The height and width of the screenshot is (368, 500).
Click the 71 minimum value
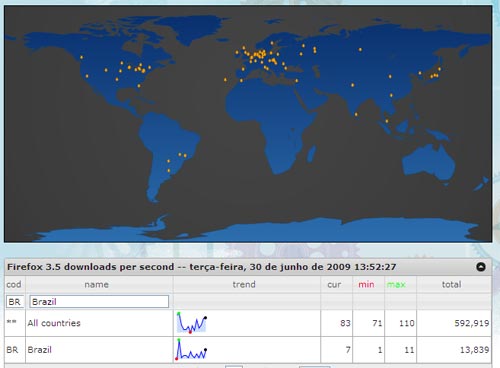(377, 323)
